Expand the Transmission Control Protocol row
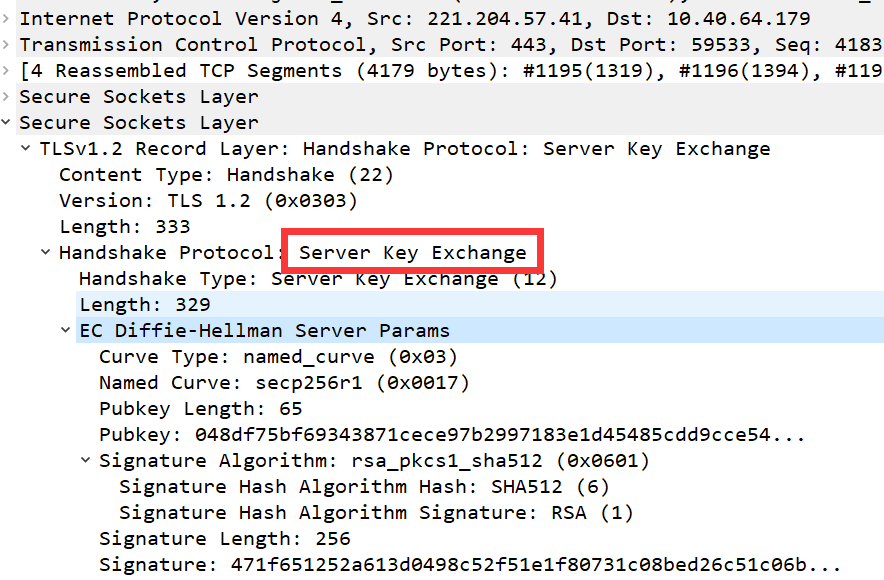This screenshot has width=884, height=580. point(6,45)
